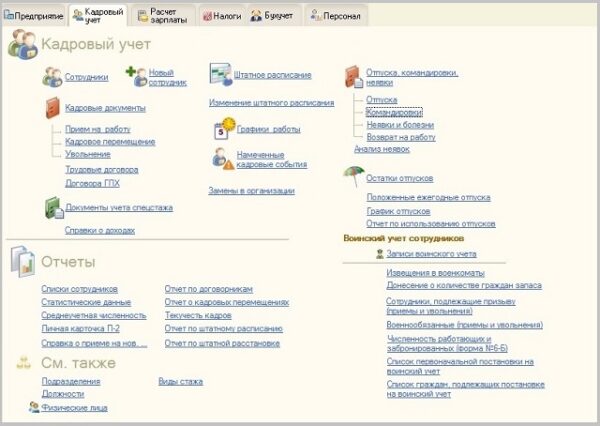Select the Предприятие tab
This screenshot has height=426, width=600.
point(34,16)
